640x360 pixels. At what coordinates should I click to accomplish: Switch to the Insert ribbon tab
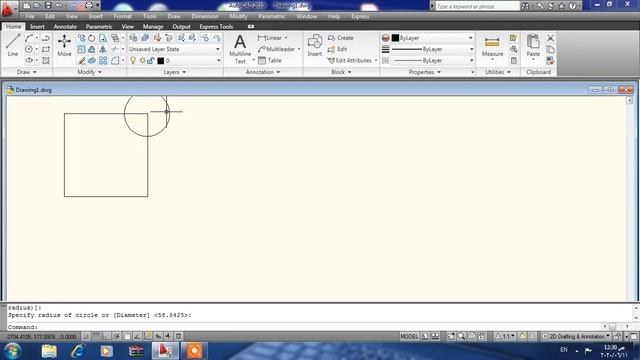click(x=37, y=27)
